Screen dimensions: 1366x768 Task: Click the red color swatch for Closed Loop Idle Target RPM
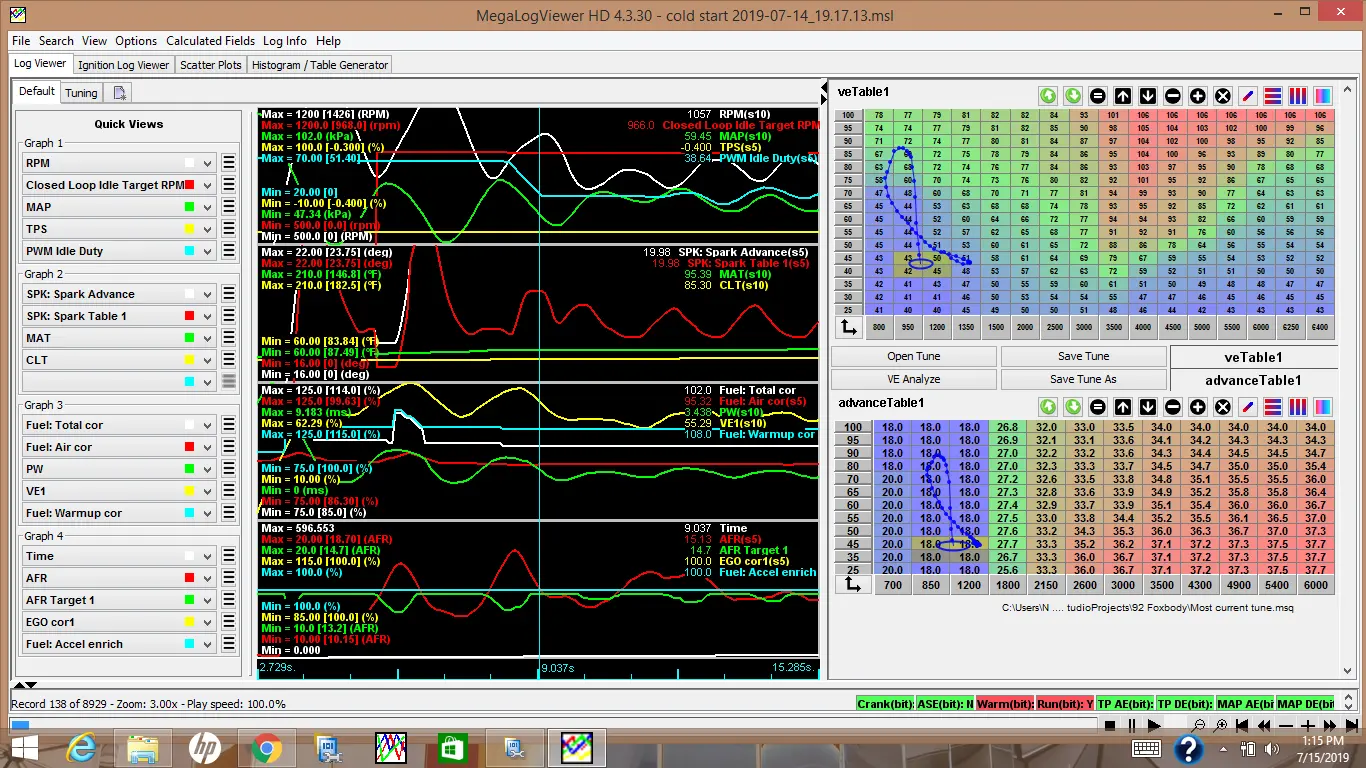point(190,185)
